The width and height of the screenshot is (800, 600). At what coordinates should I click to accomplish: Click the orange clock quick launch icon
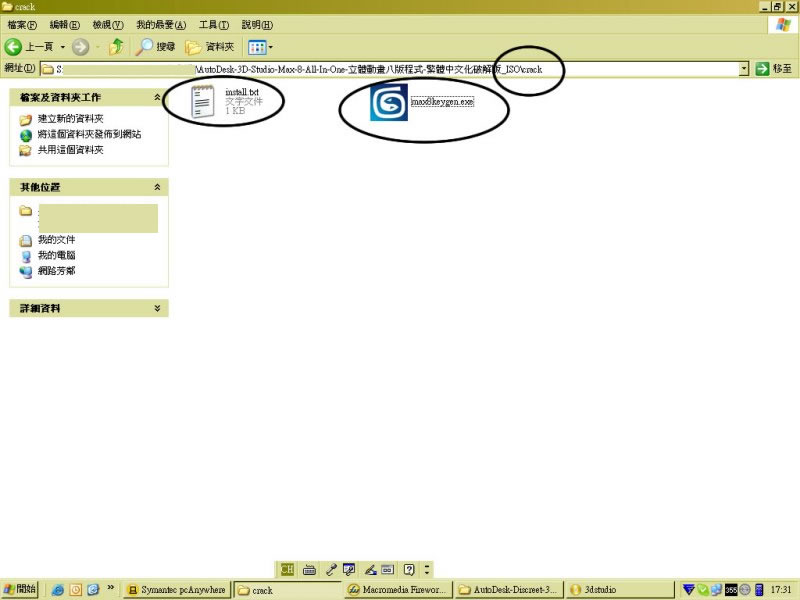point(76,590)
